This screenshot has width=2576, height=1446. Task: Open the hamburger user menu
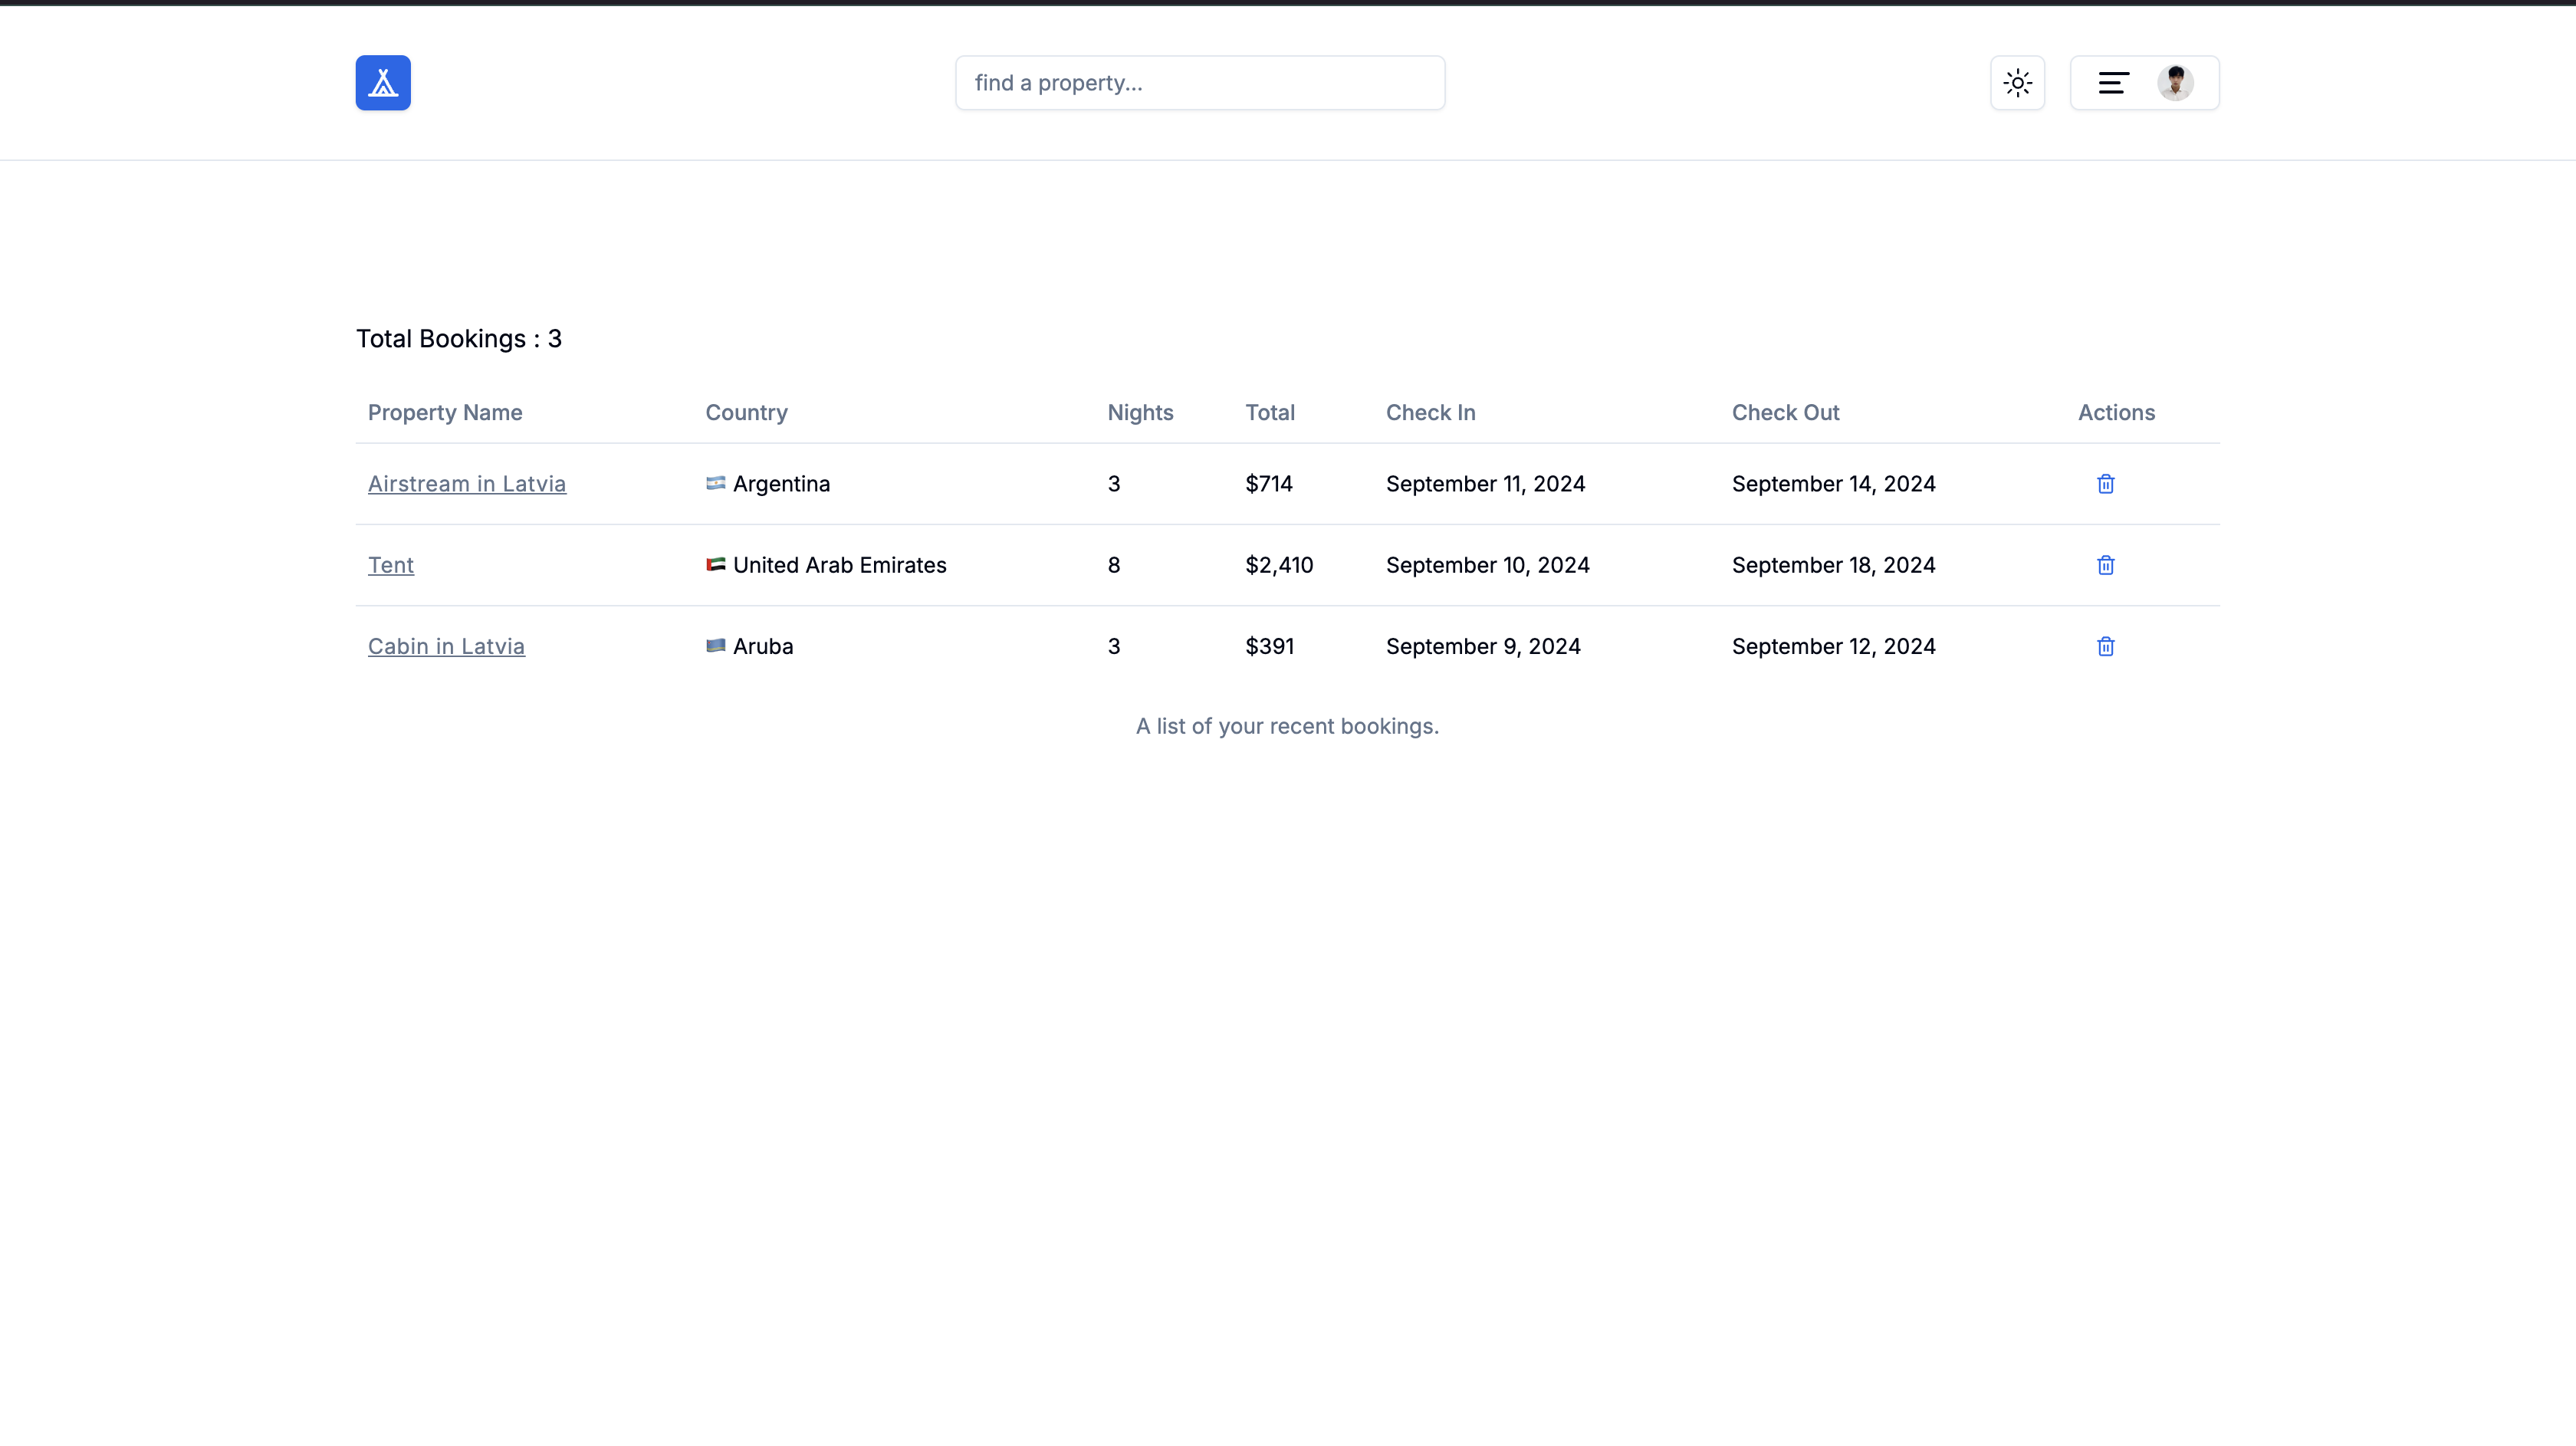click(2113, 83)
